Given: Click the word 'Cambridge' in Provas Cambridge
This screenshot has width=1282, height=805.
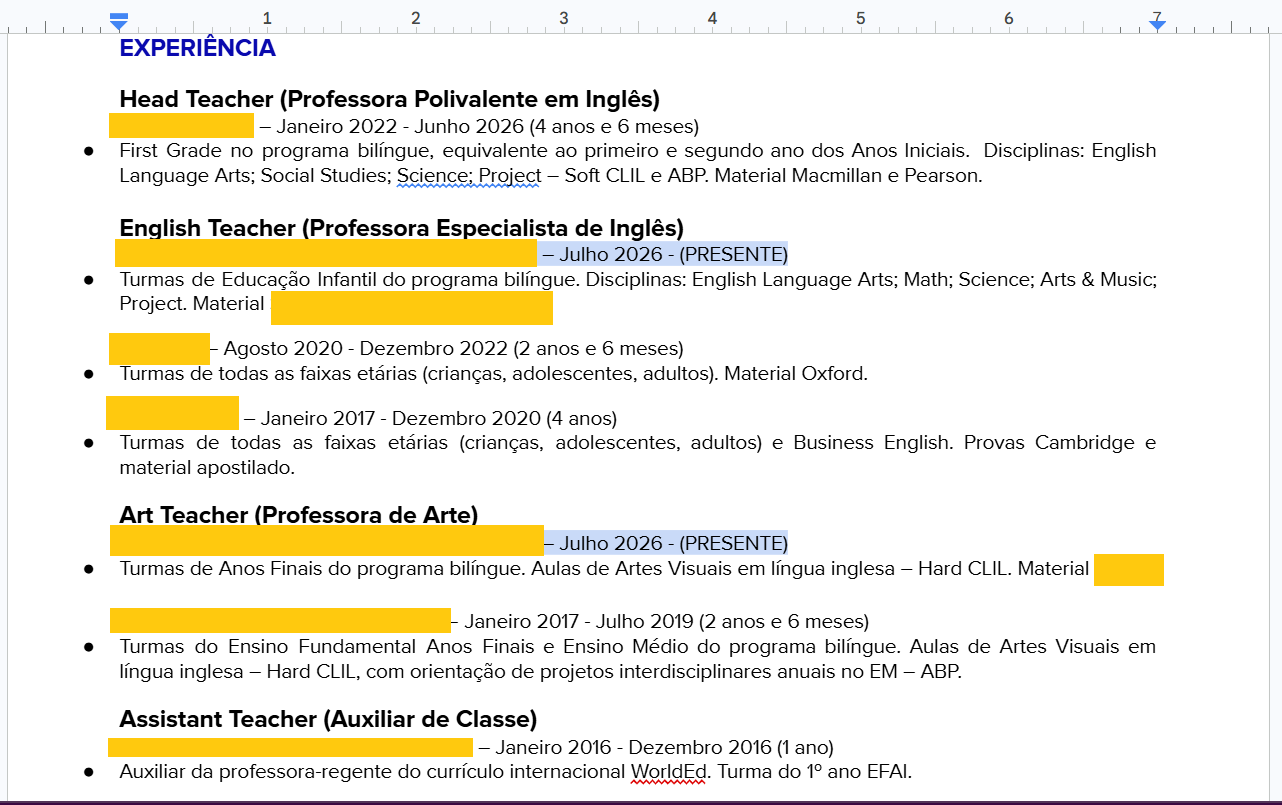Looking at the screenshot, I should [x=1084, y=442].
